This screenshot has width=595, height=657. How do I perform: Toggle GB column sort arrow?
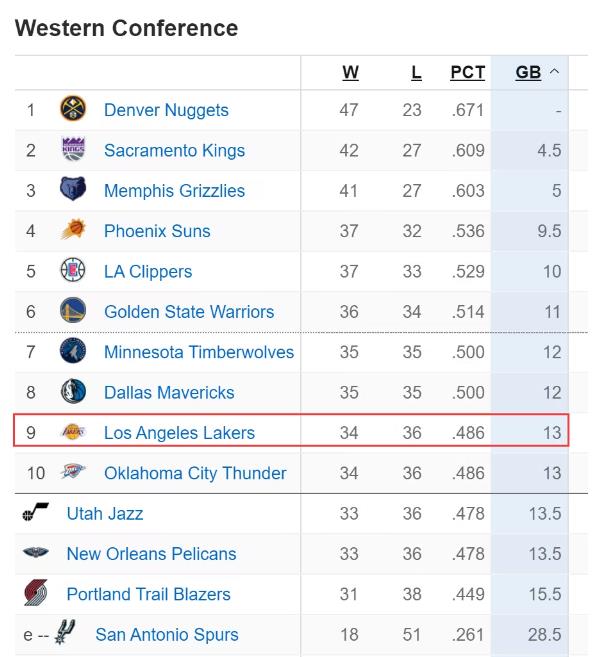tap(554, 72)
